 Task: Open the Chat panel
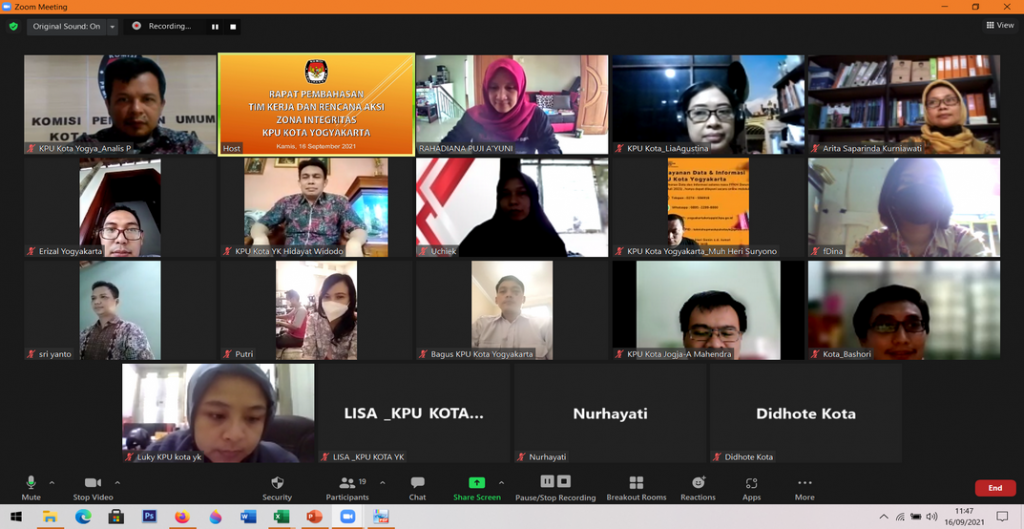pos(417,484)
